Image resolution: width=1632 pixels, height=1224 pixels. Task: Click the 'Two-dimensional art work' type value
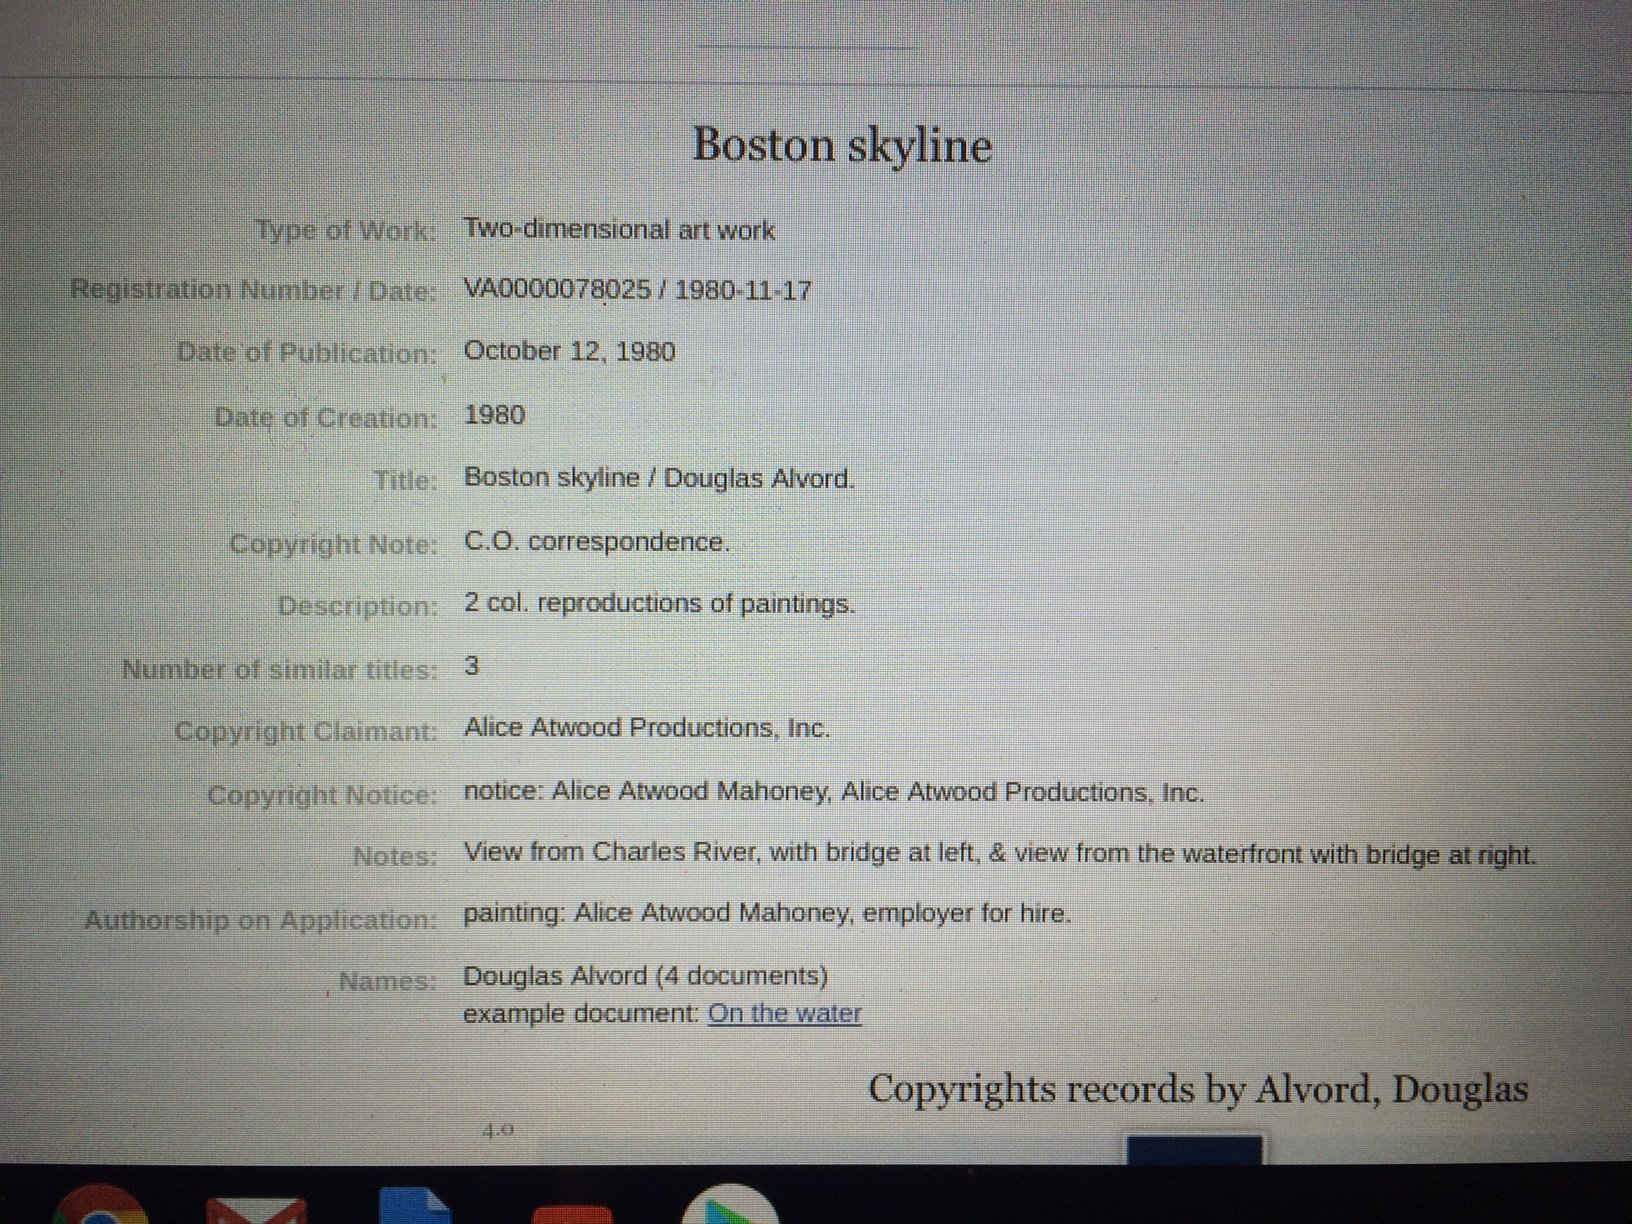(619, 230)
